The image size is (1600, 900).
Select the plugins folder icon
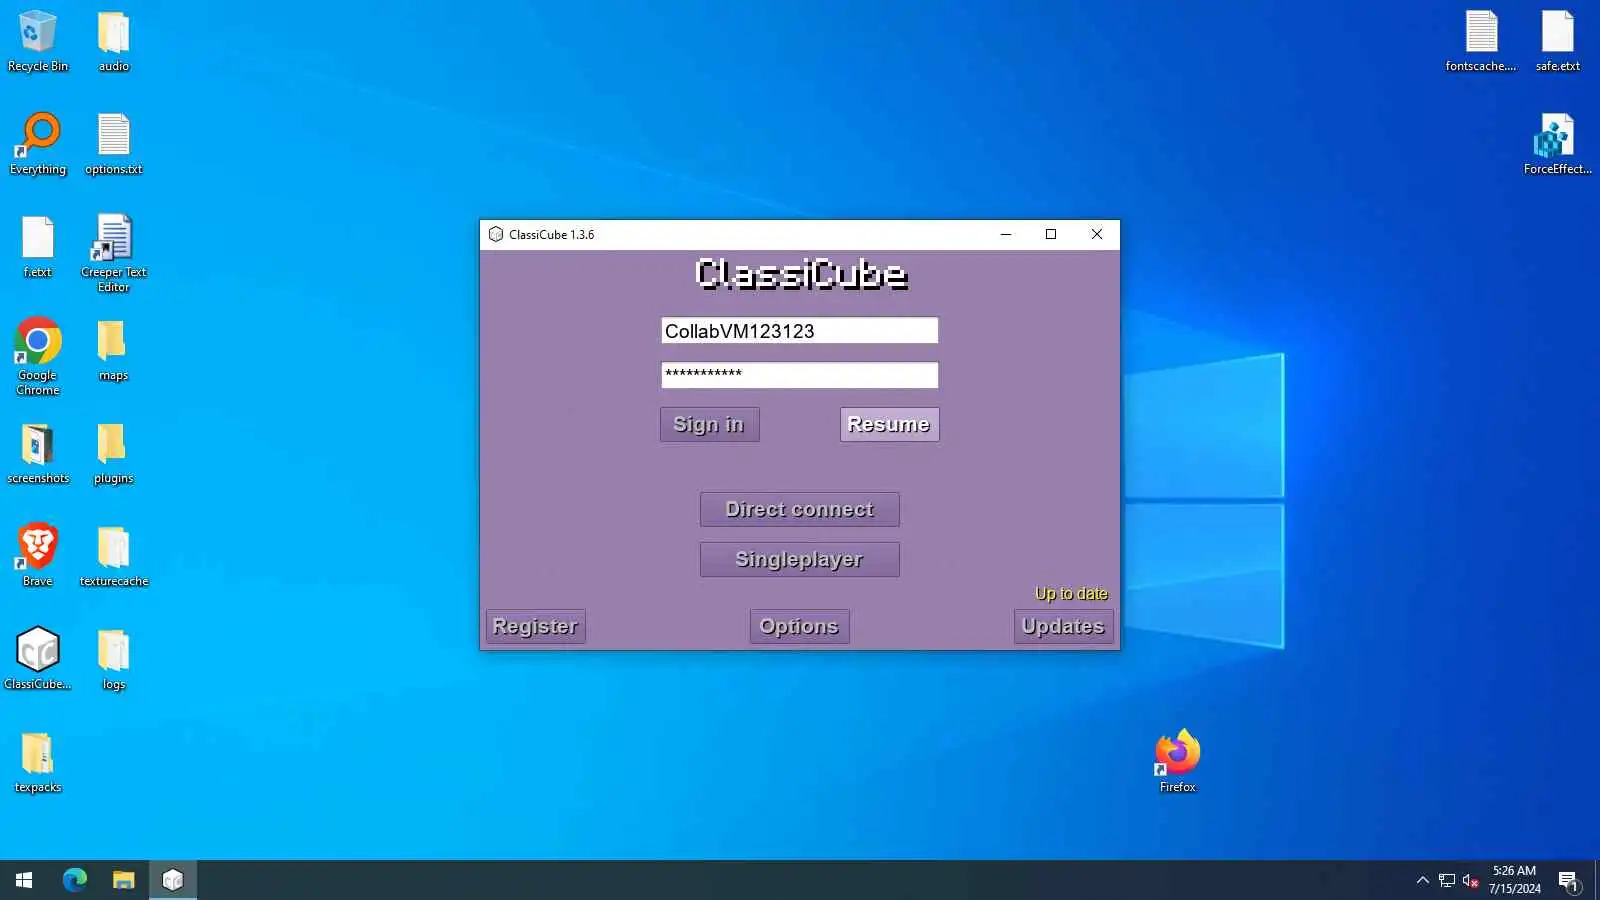click(x=113, y=453)
